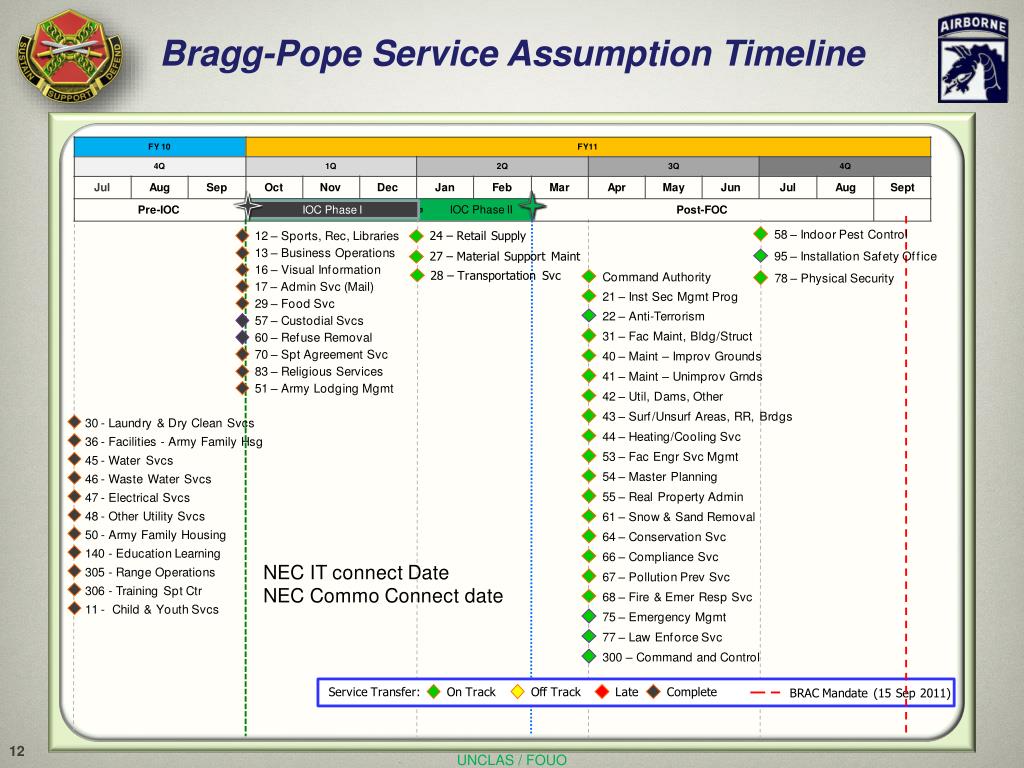This screenshot has width=1024, height=768.
Task: Click the text 68 – Fire & Emer Resp Svc
Action: (x=677, y=597)
